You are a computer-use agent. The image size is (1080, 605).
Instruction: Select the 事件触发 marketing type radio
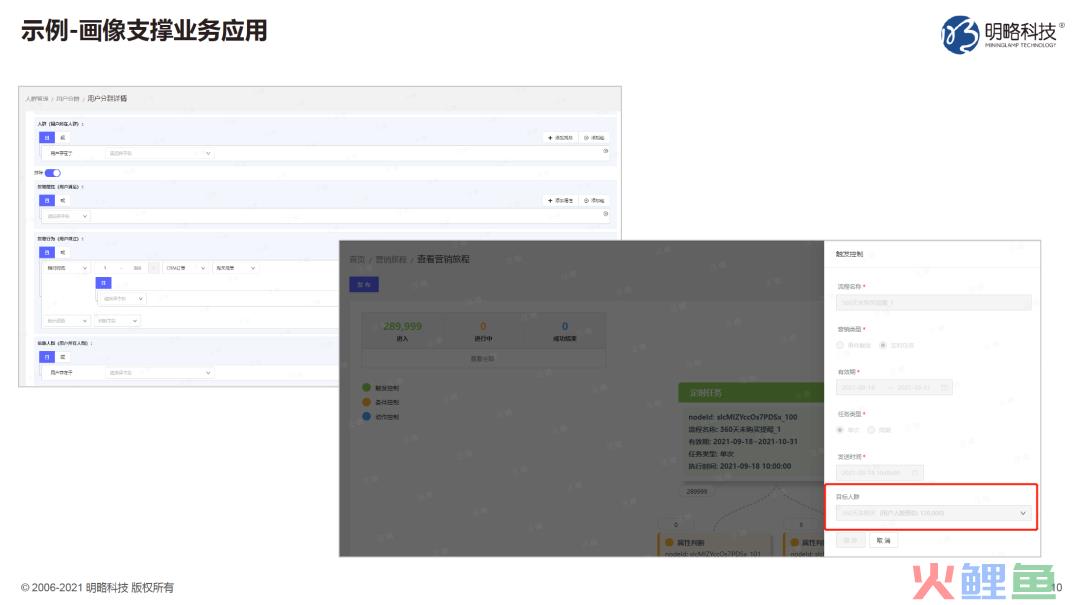(x=840, y=345)
